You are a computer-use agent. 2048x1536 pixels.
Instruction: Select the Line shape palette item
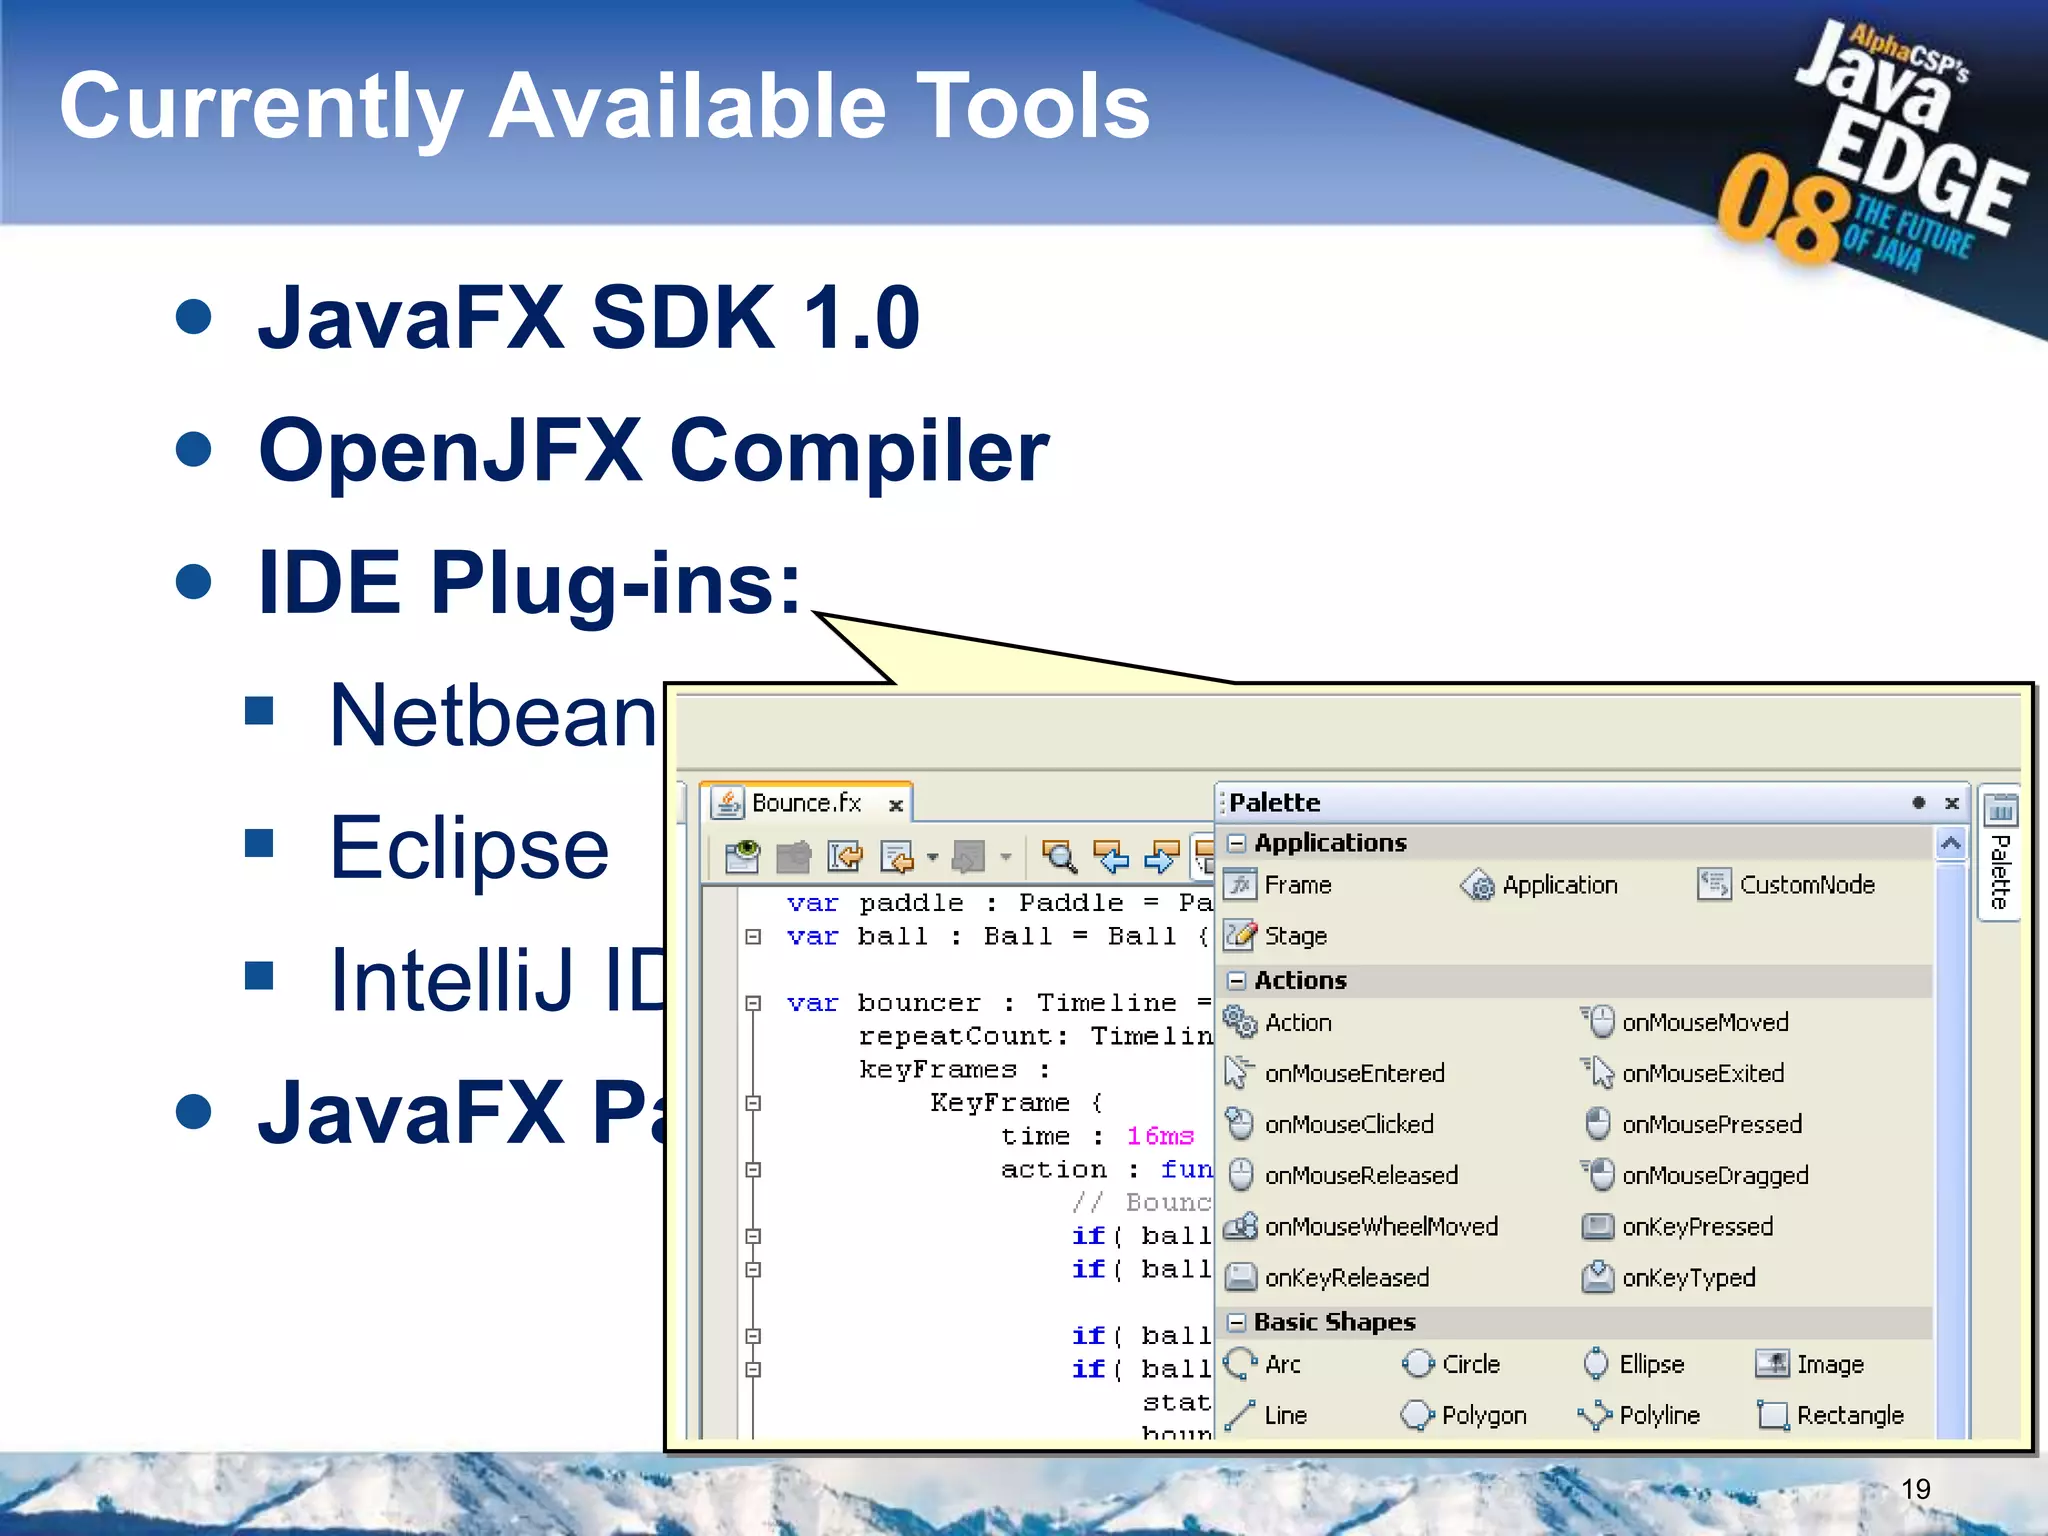click(1266, 1415)
